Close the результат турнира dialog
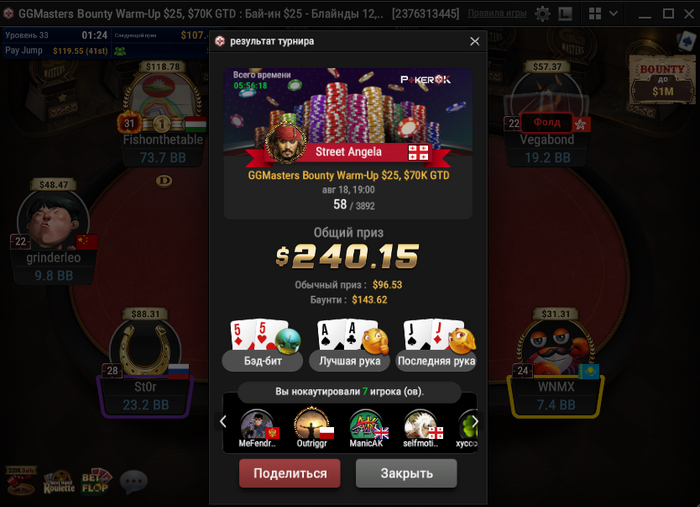The height and width of the screenshot is (507, 700). [x=475, y=42]
